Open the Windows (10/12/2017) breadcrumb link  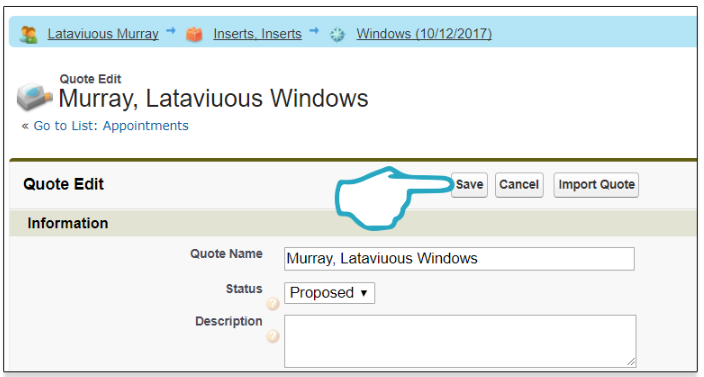tap(424, 34)
